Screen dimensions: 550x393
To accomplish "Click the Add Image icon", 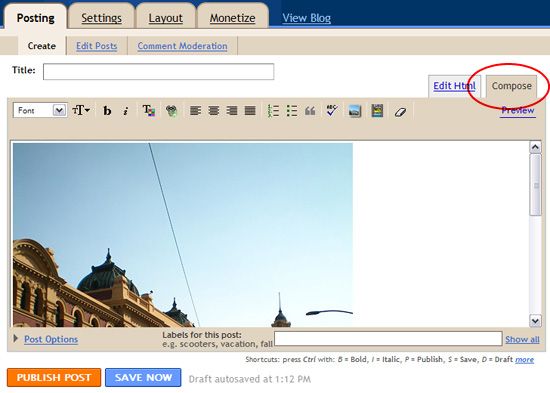I will pos(355,111).
